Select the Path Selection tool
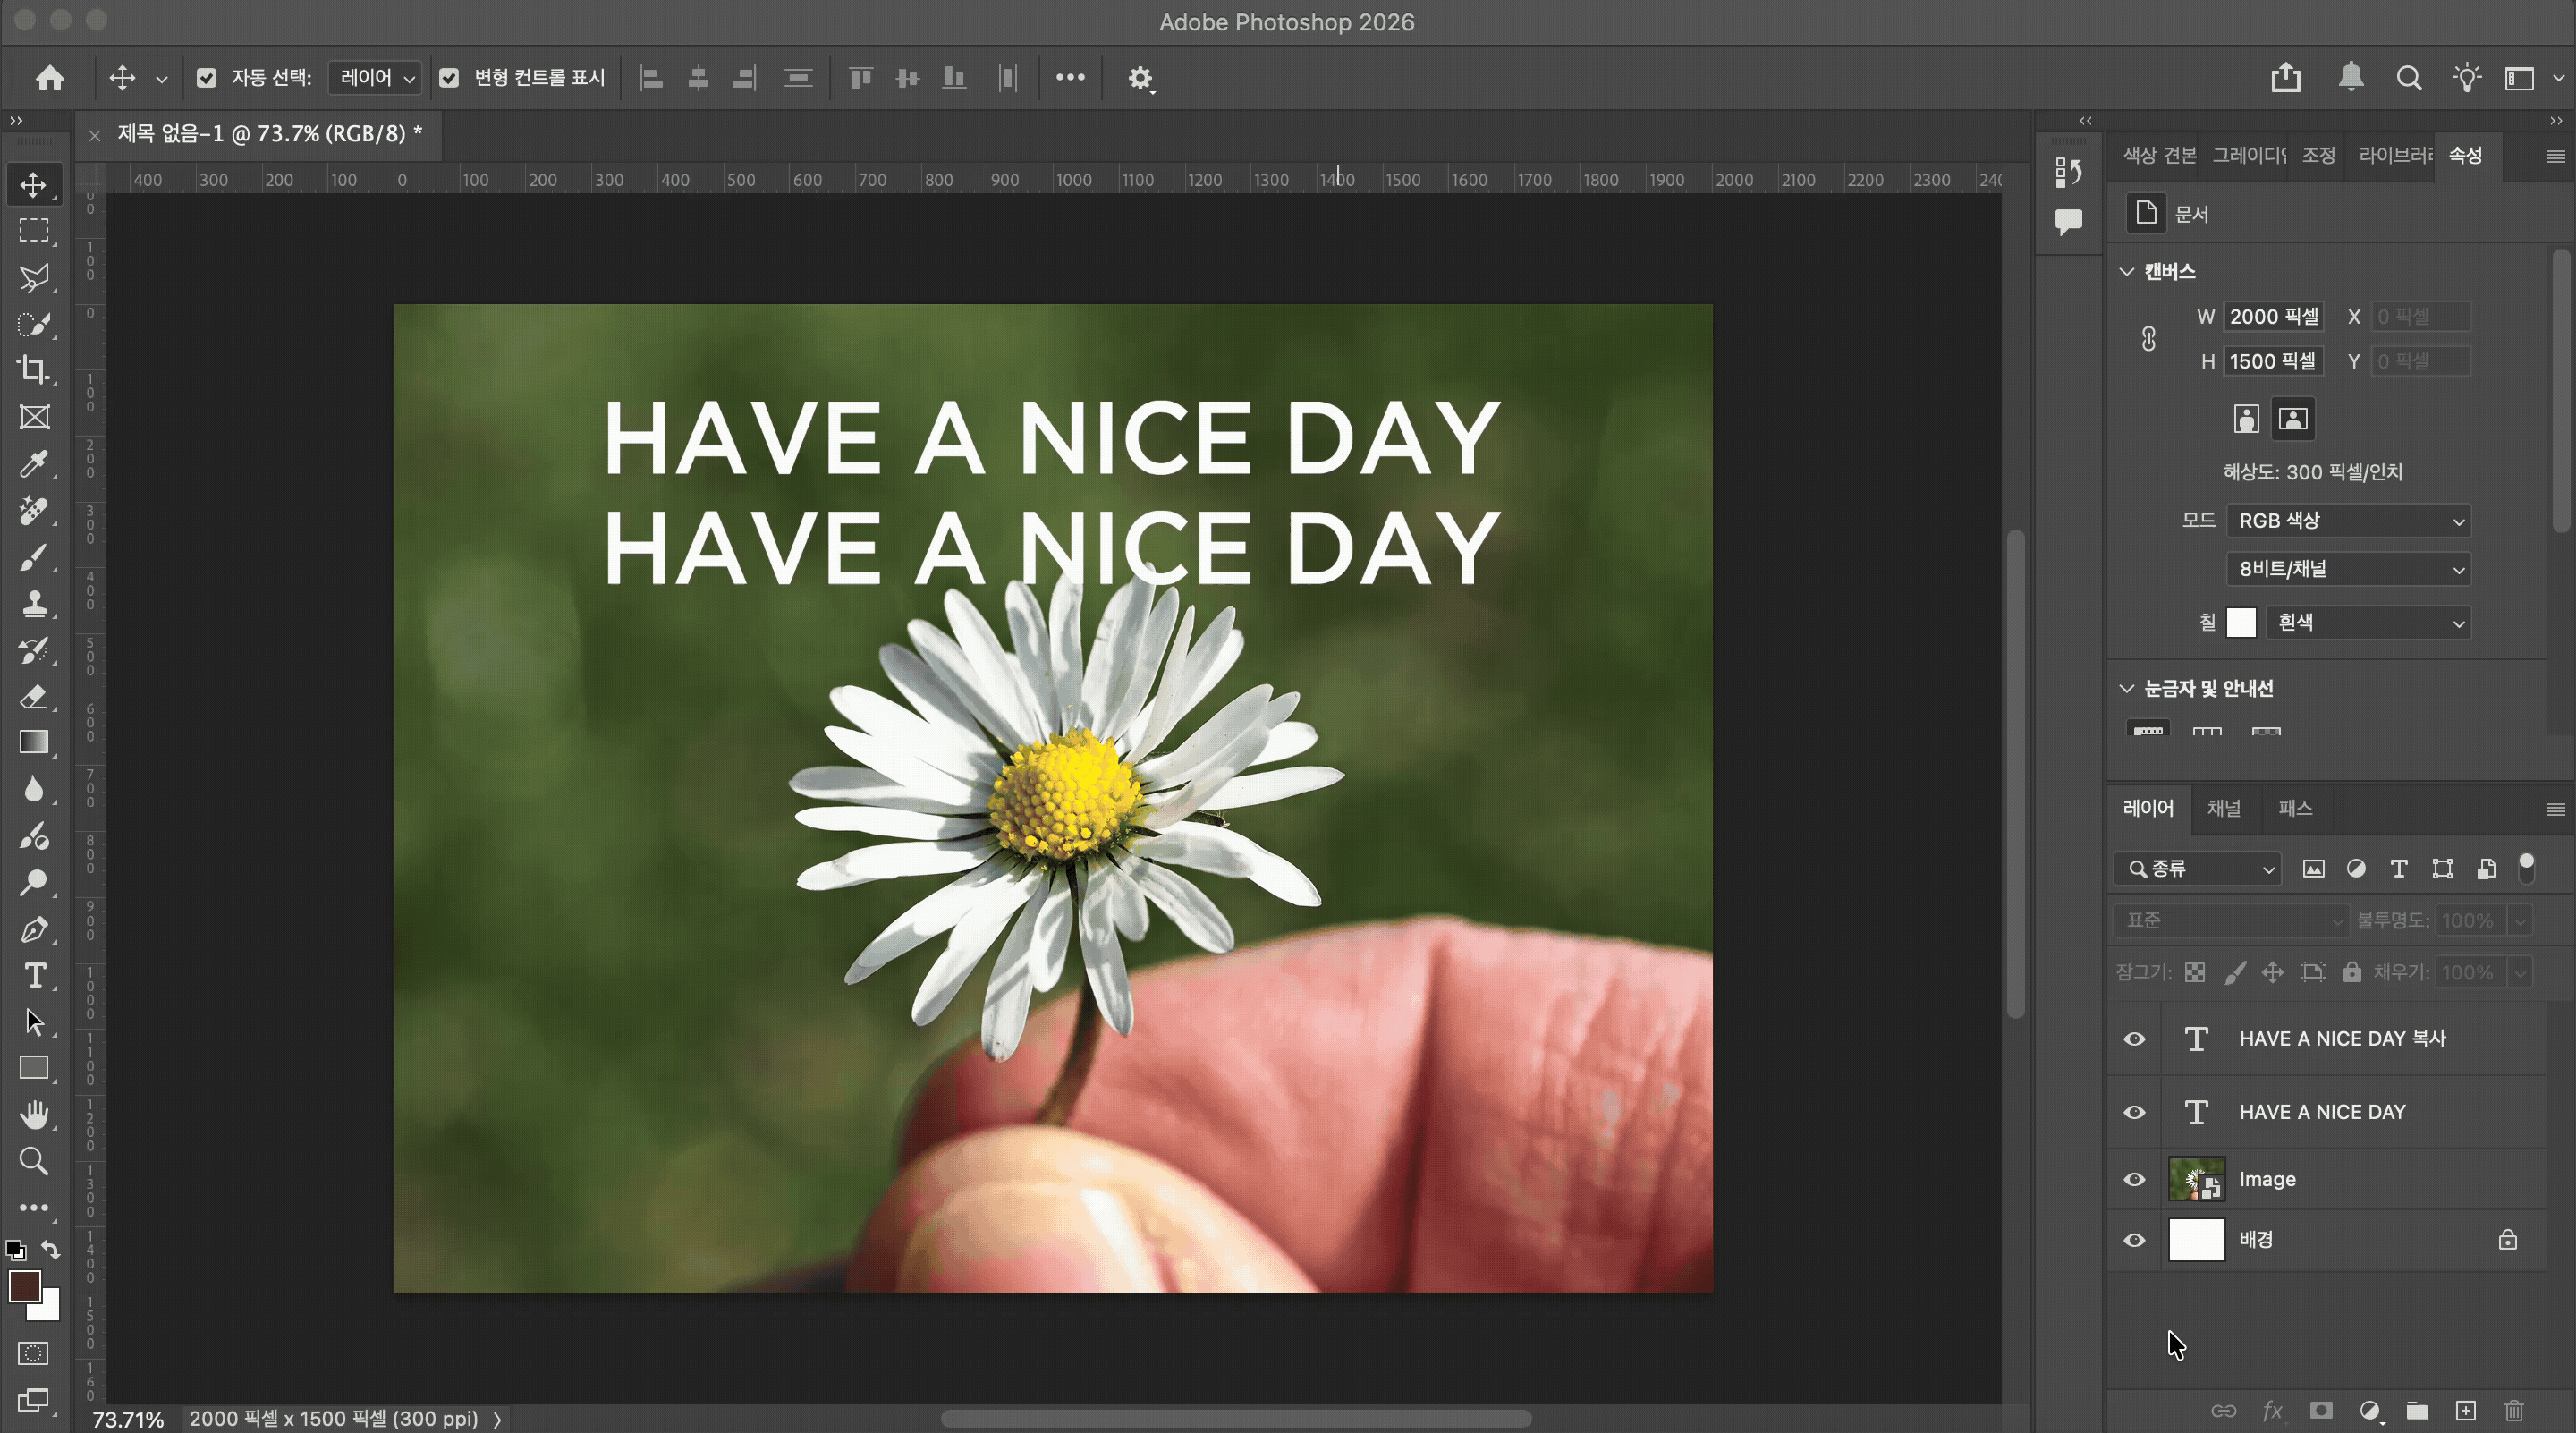2576x1433 pixels. pyautogui.click(x=33, y=1022)
